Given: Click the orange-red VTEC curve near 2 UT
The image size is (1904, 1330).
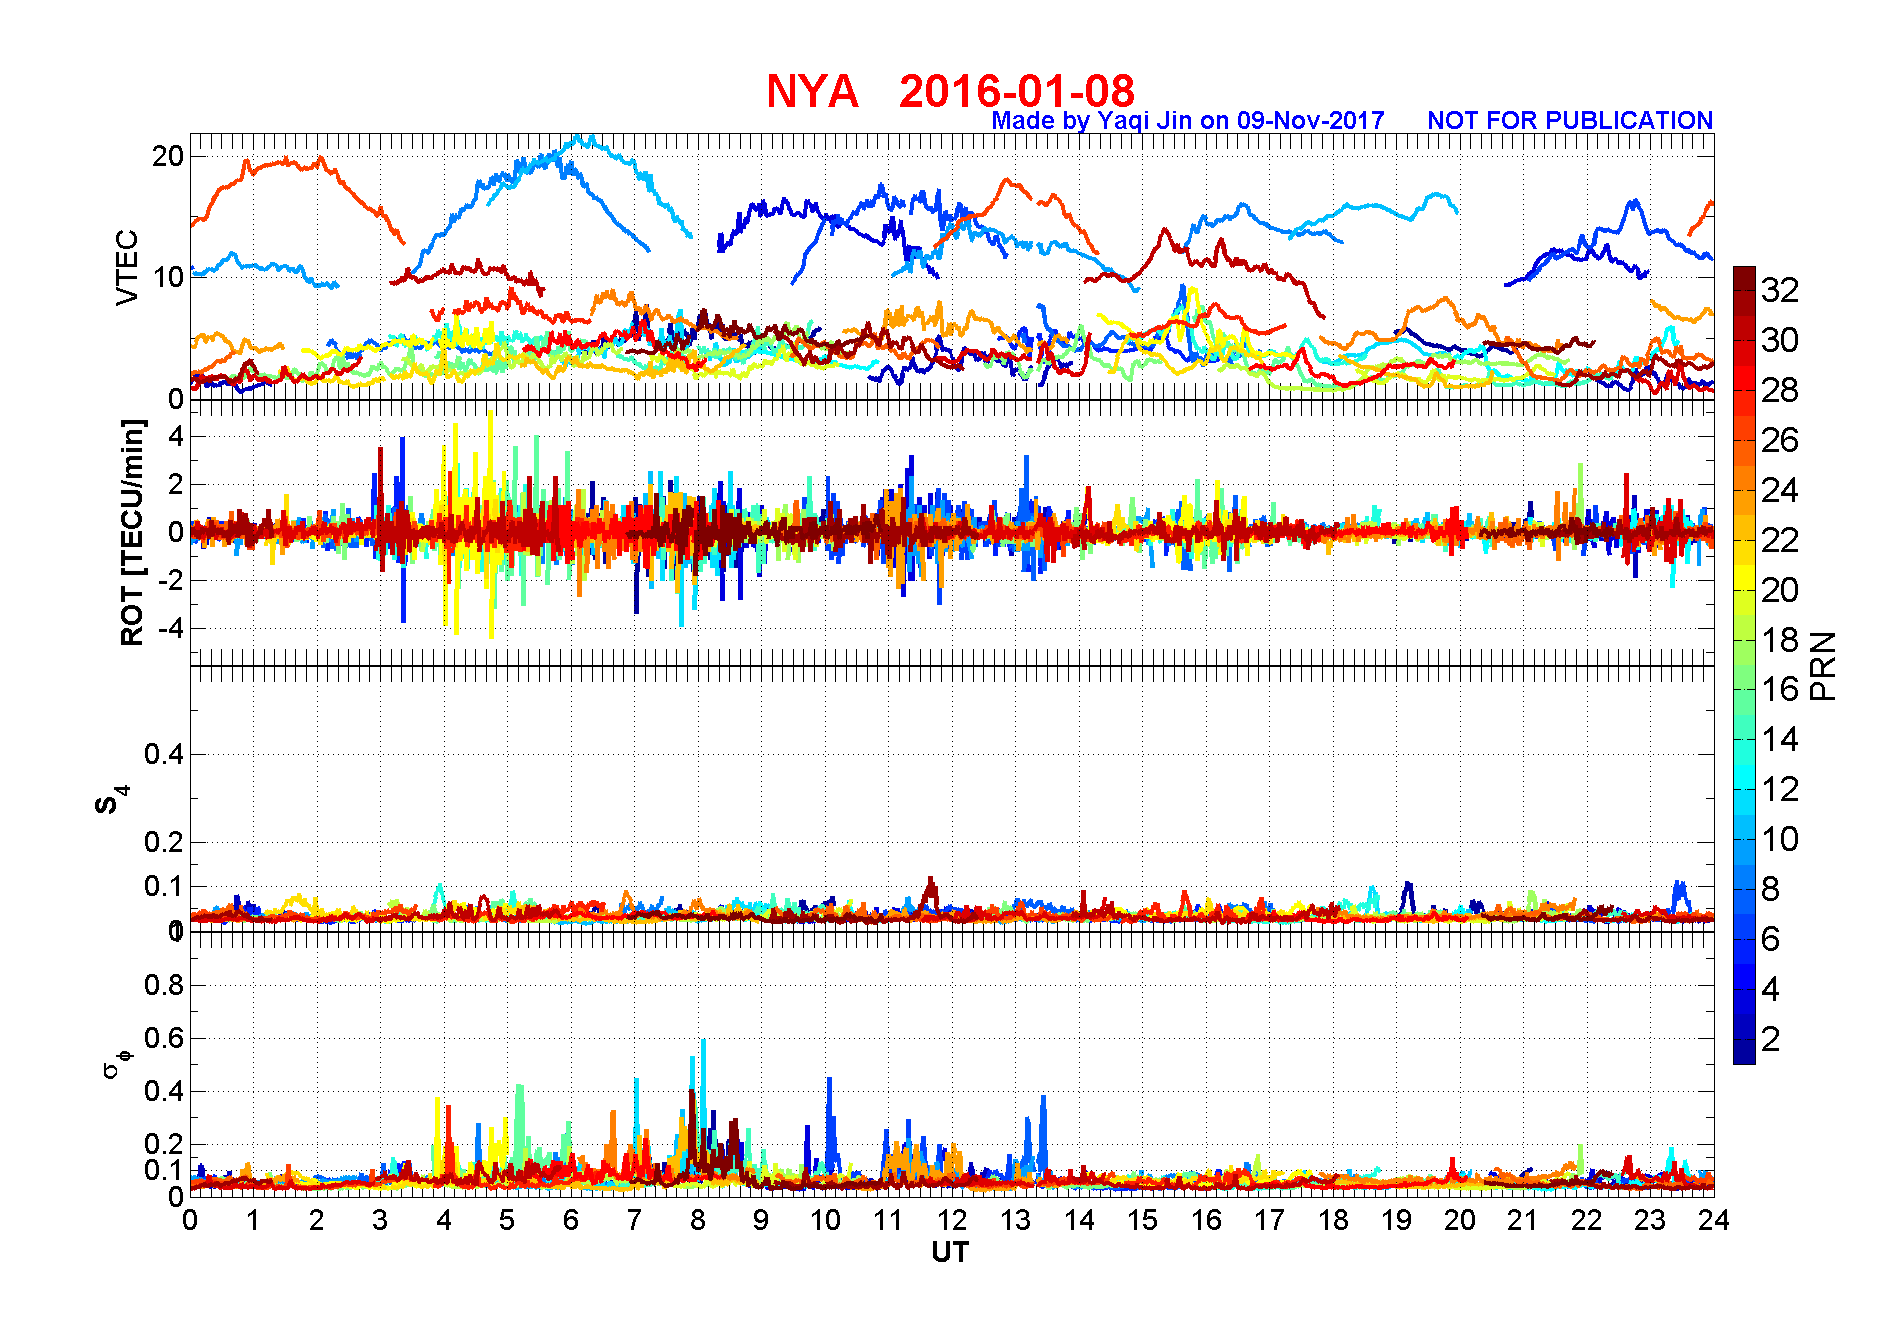Looking at the screenshot, I should (320, 160).
